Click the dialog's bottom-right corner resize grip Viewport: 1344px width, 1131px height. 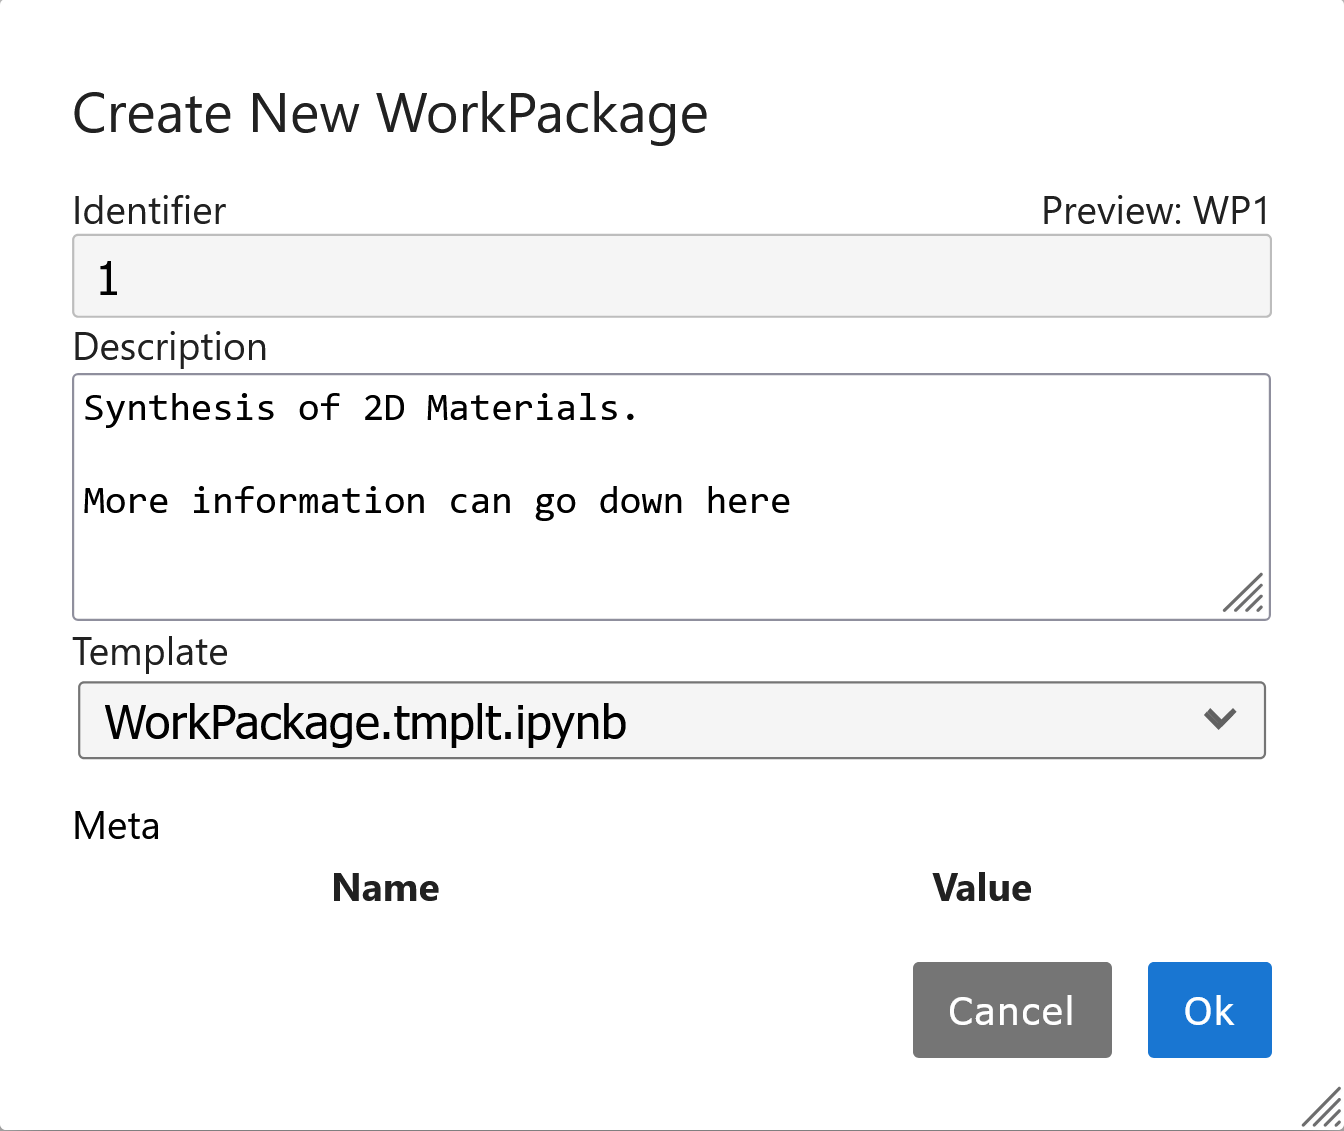point(1324,1110)
